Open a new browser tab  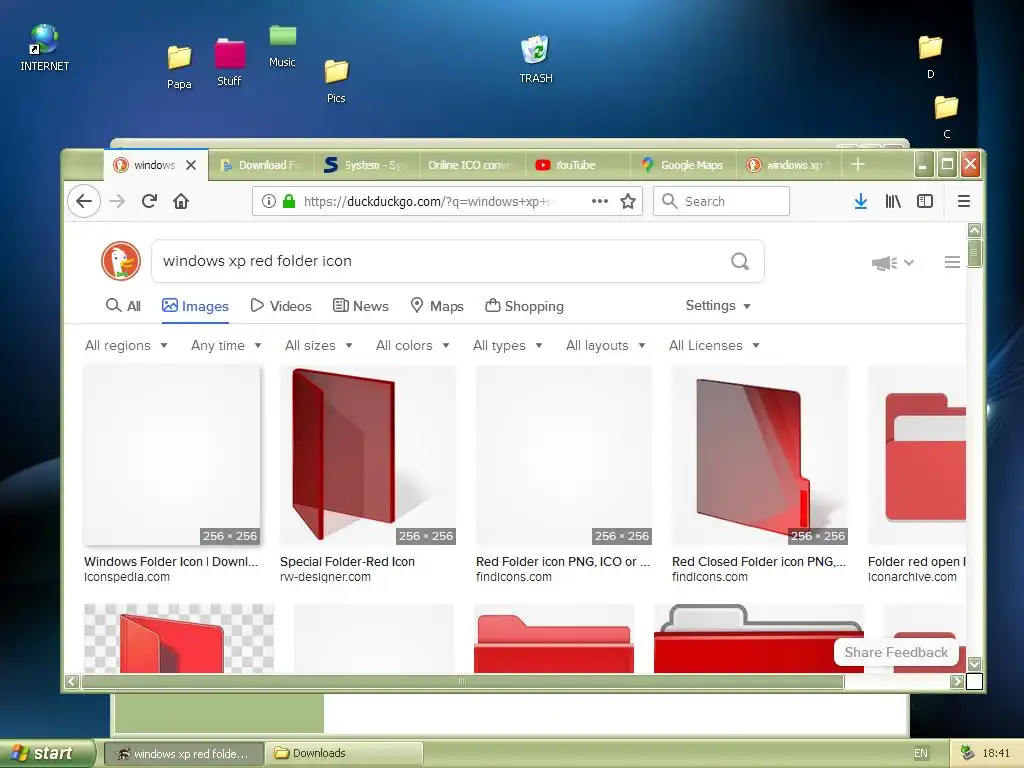click(x=858, y=165)
